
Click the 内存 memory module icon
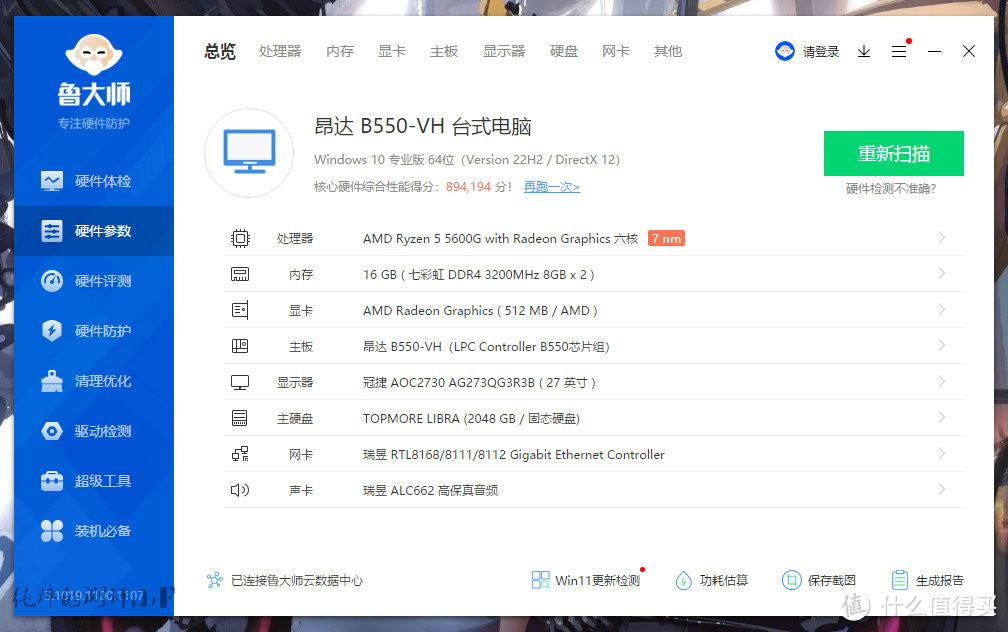[x=240, y=275]
